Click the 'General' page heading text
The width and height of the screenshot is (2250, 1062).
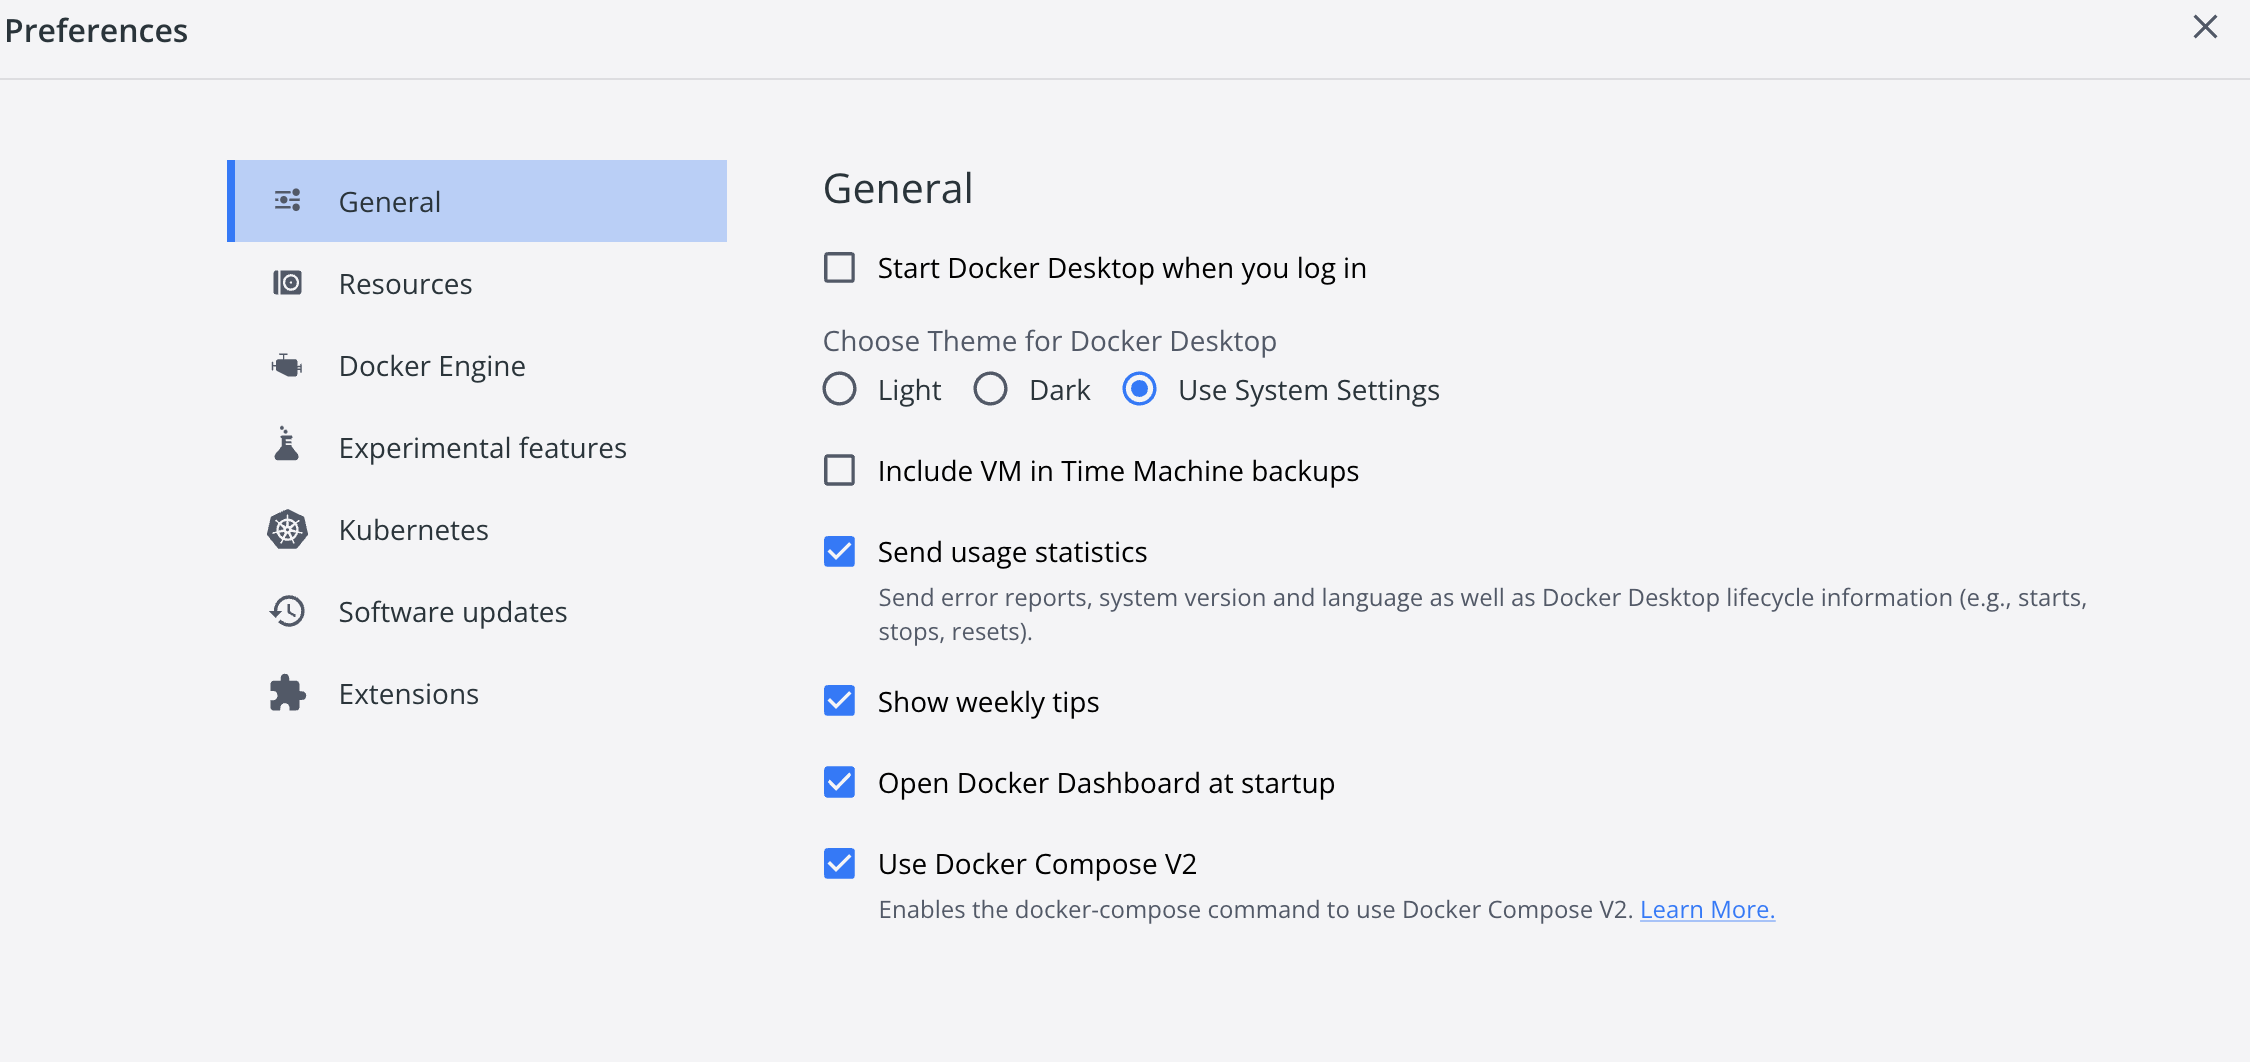point(898,188)
